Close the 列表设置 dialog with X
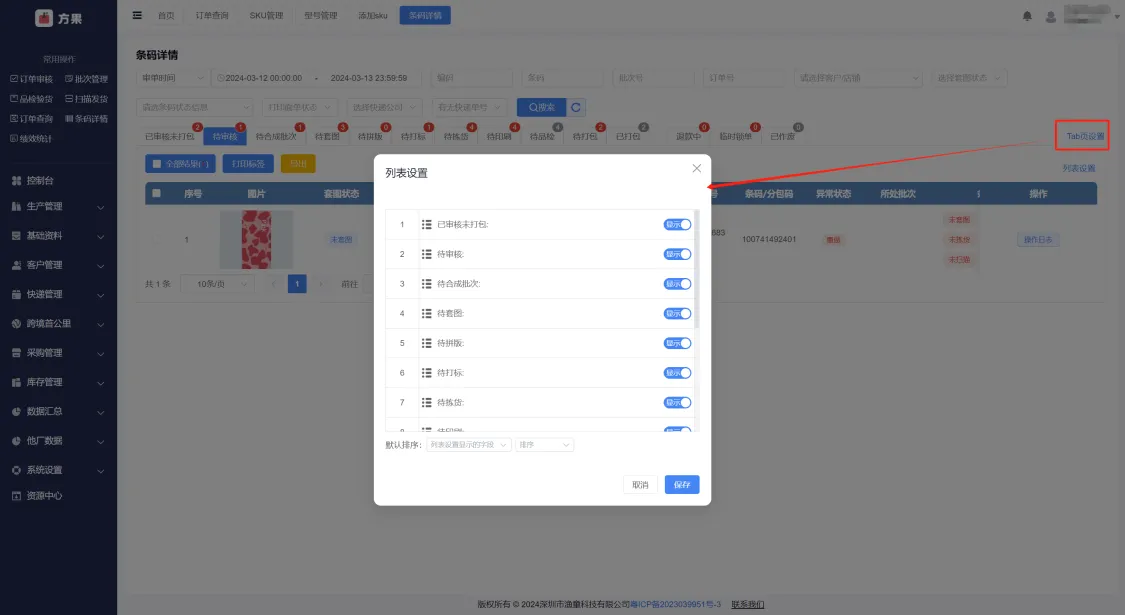 [x=696, y=168]
